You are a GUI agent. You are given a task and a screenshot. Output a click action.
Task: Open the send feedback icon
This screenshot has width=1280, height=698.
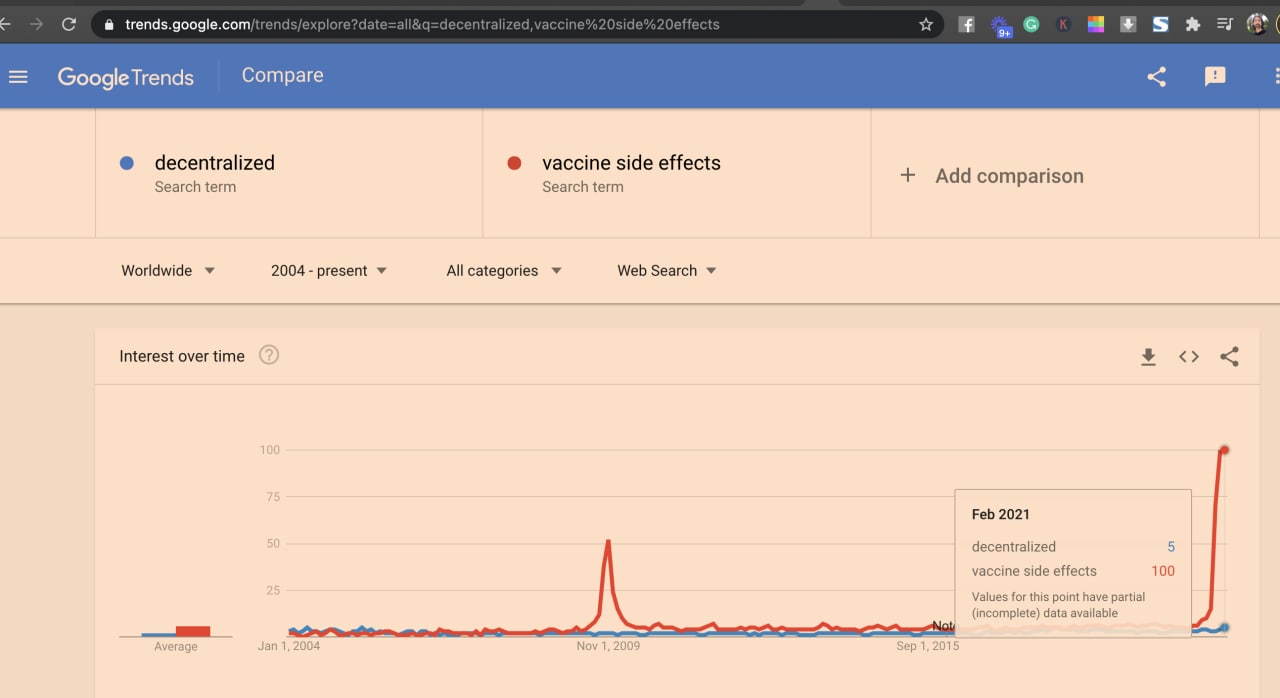click(x=1215, y=76)
